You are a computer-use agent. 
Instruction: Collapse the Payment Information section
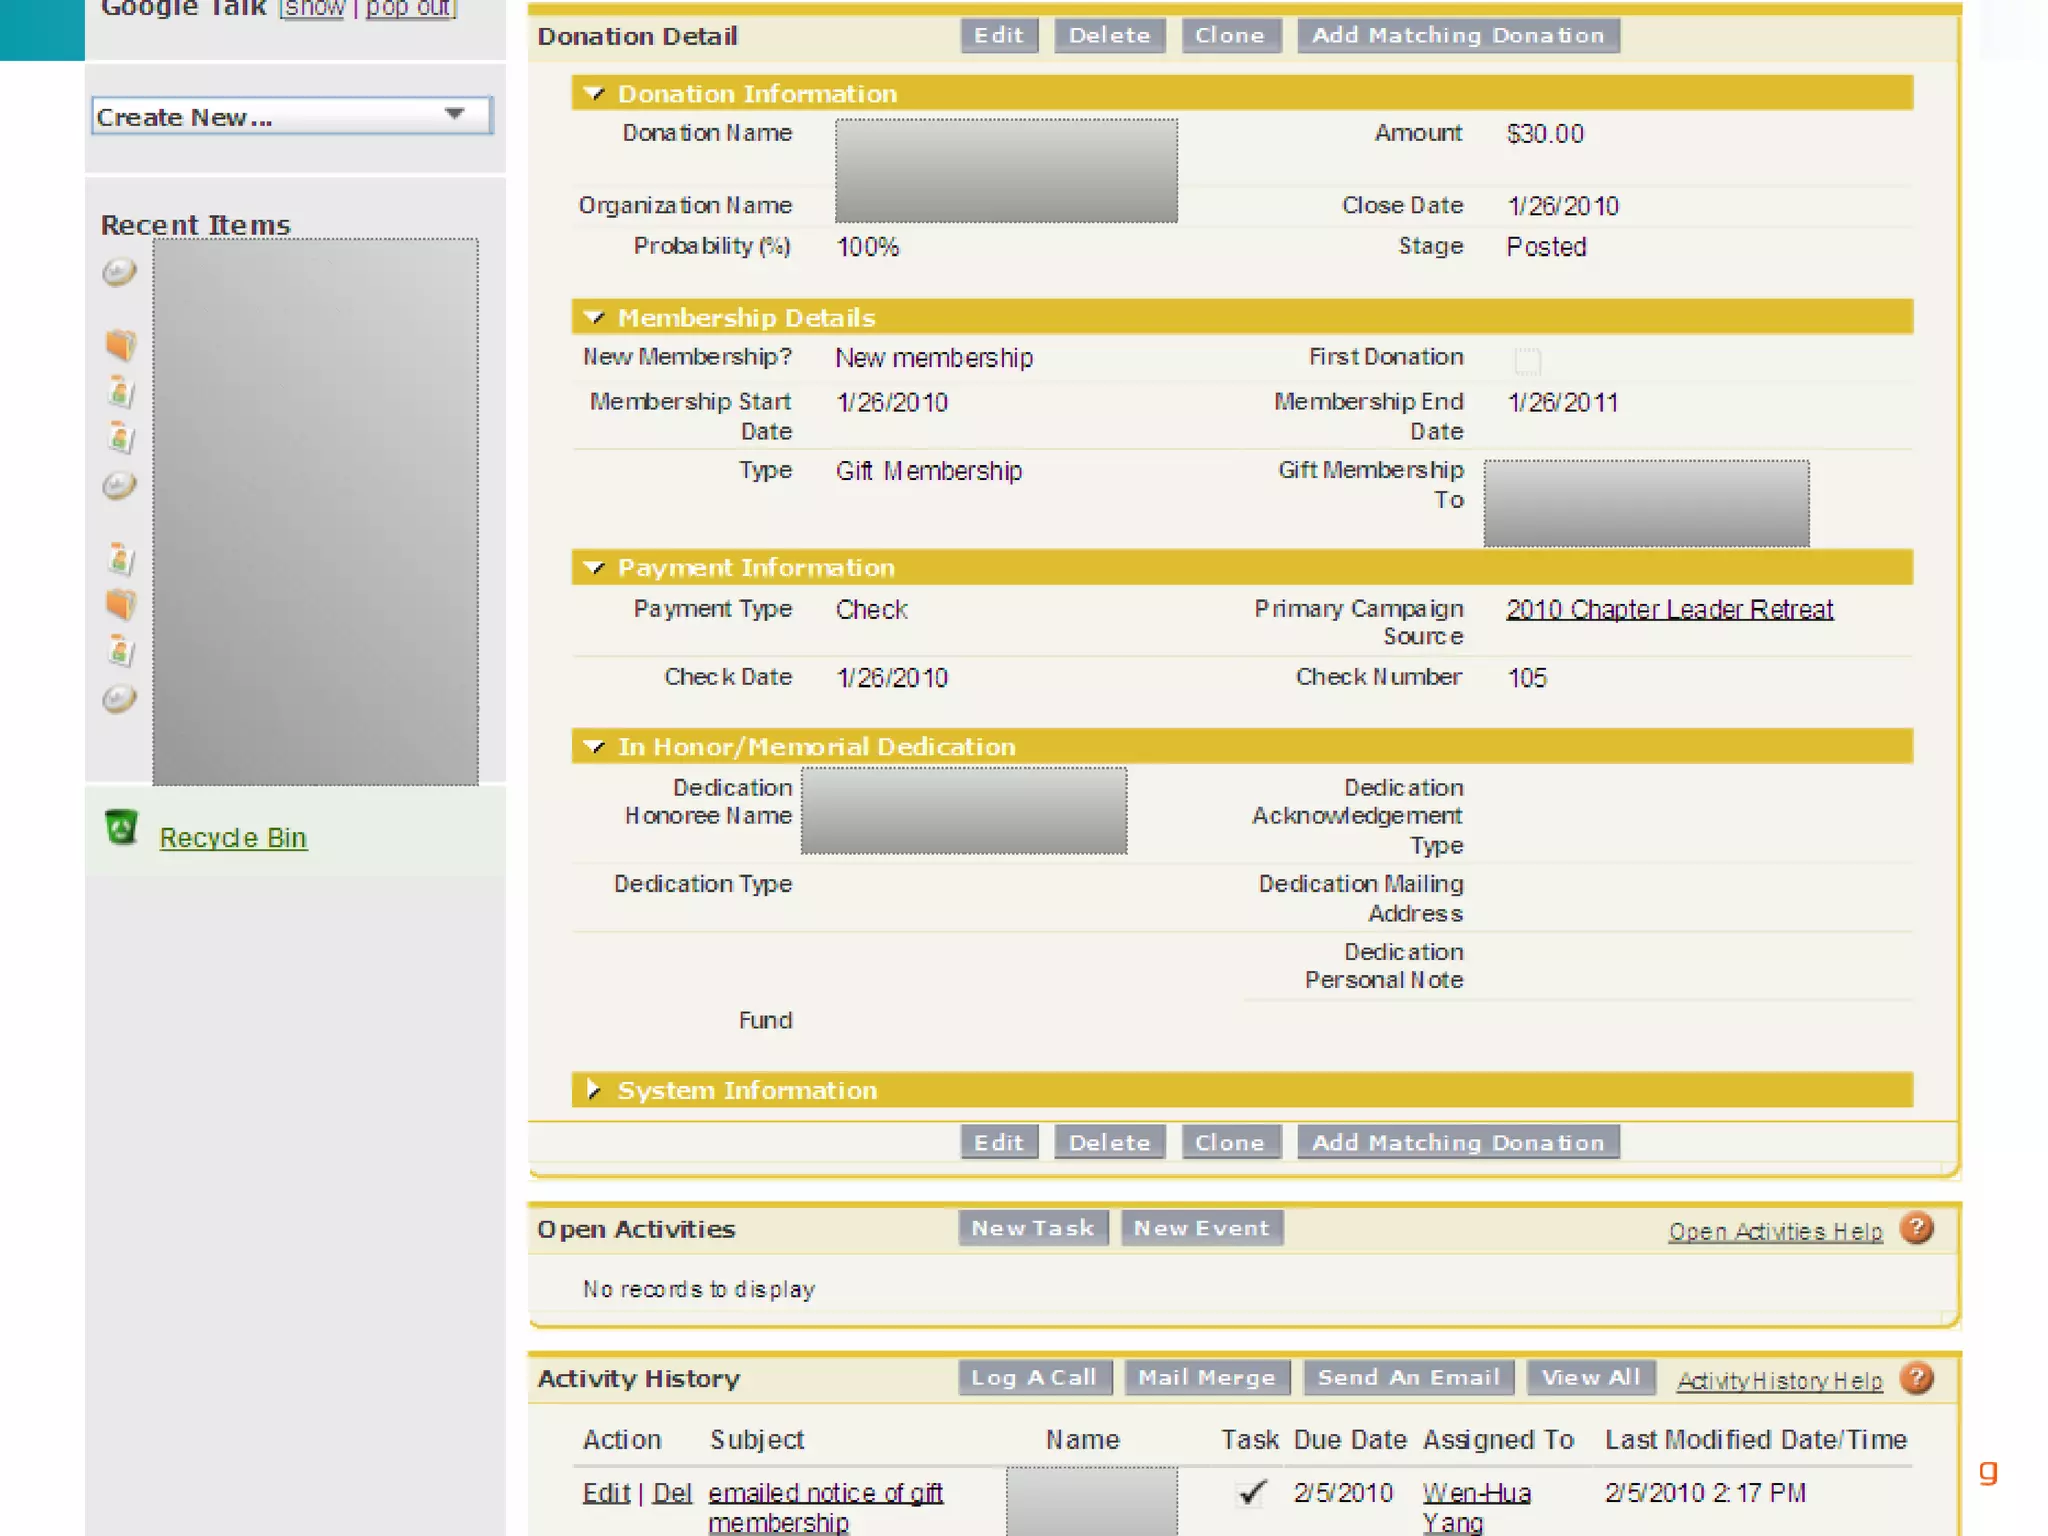[595, 568]
